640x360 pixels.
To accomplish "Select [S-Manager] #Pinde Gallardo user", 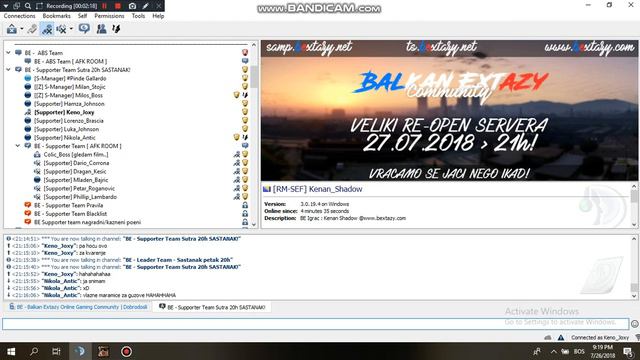I will click(70, 78).
